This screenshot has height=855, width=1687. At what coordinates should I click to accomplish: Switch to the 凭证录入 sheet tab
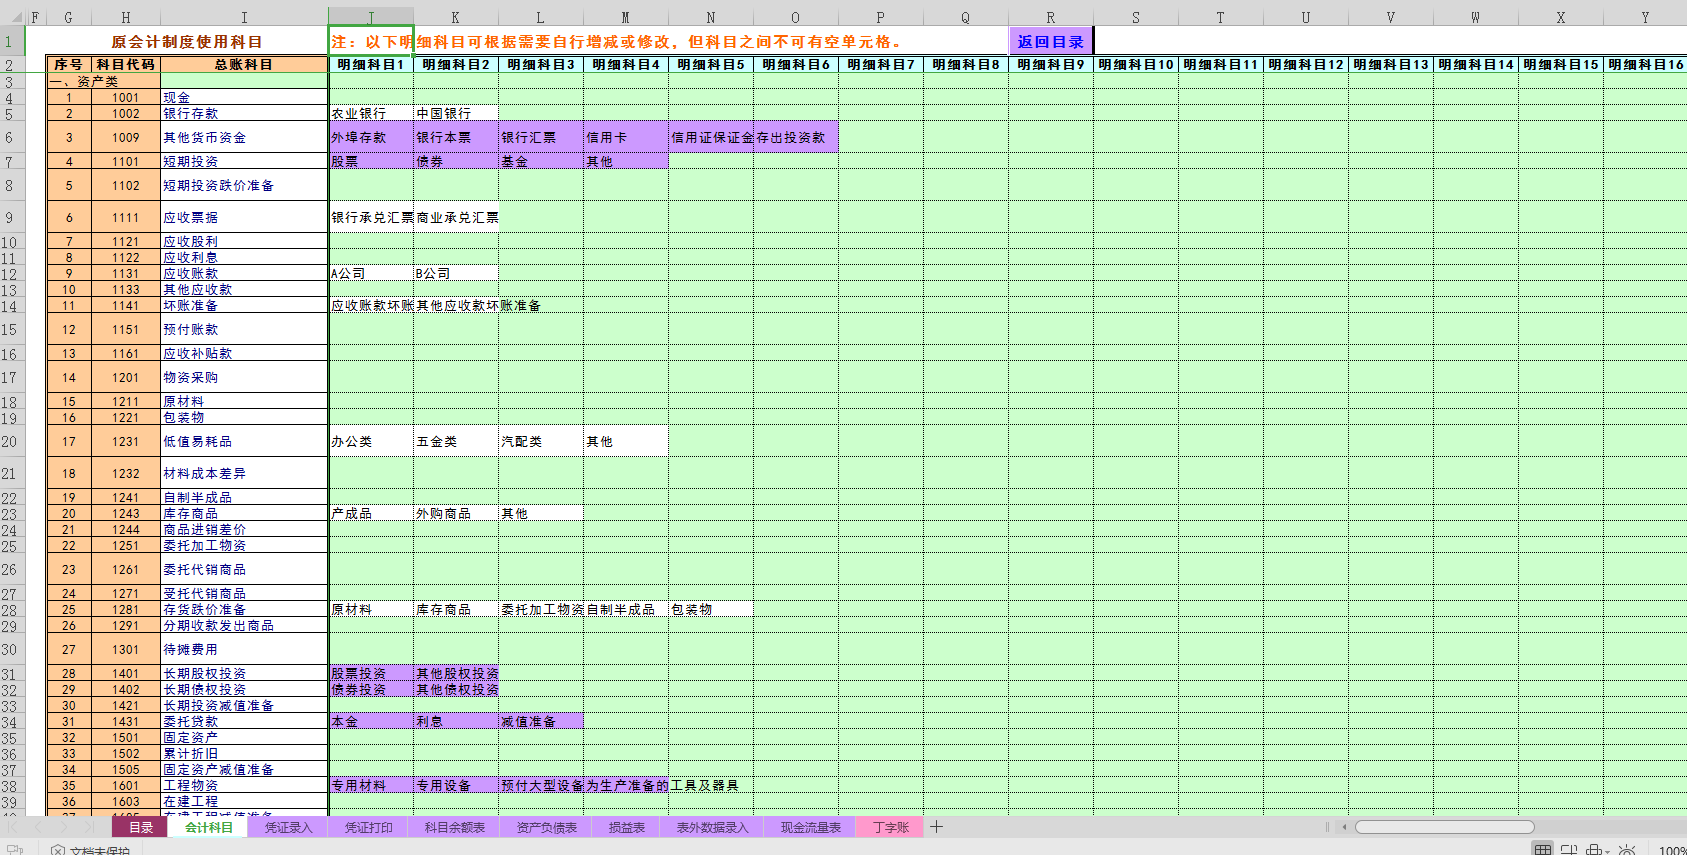pyautogui.click(x=288, y=827)
